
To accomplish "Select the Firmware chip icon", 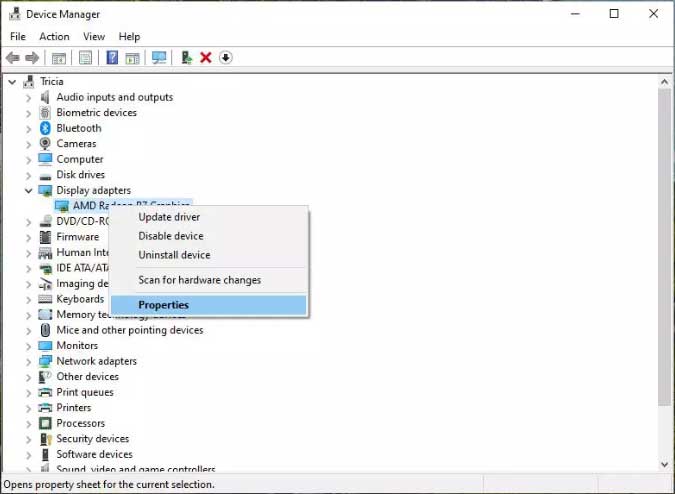I will pyautogui.click(x=45, y=237).
